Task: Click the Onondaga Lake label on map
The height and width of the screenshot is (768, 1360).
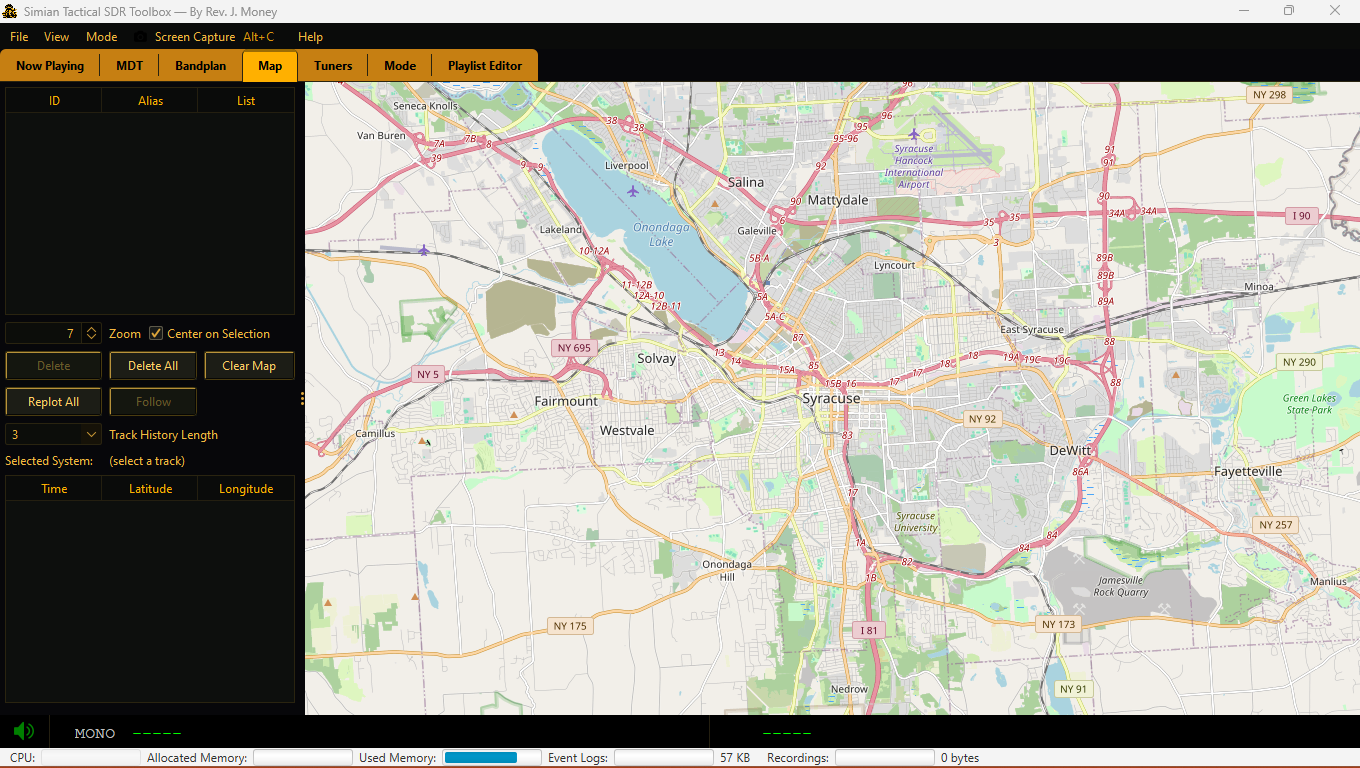Action: 661,234
